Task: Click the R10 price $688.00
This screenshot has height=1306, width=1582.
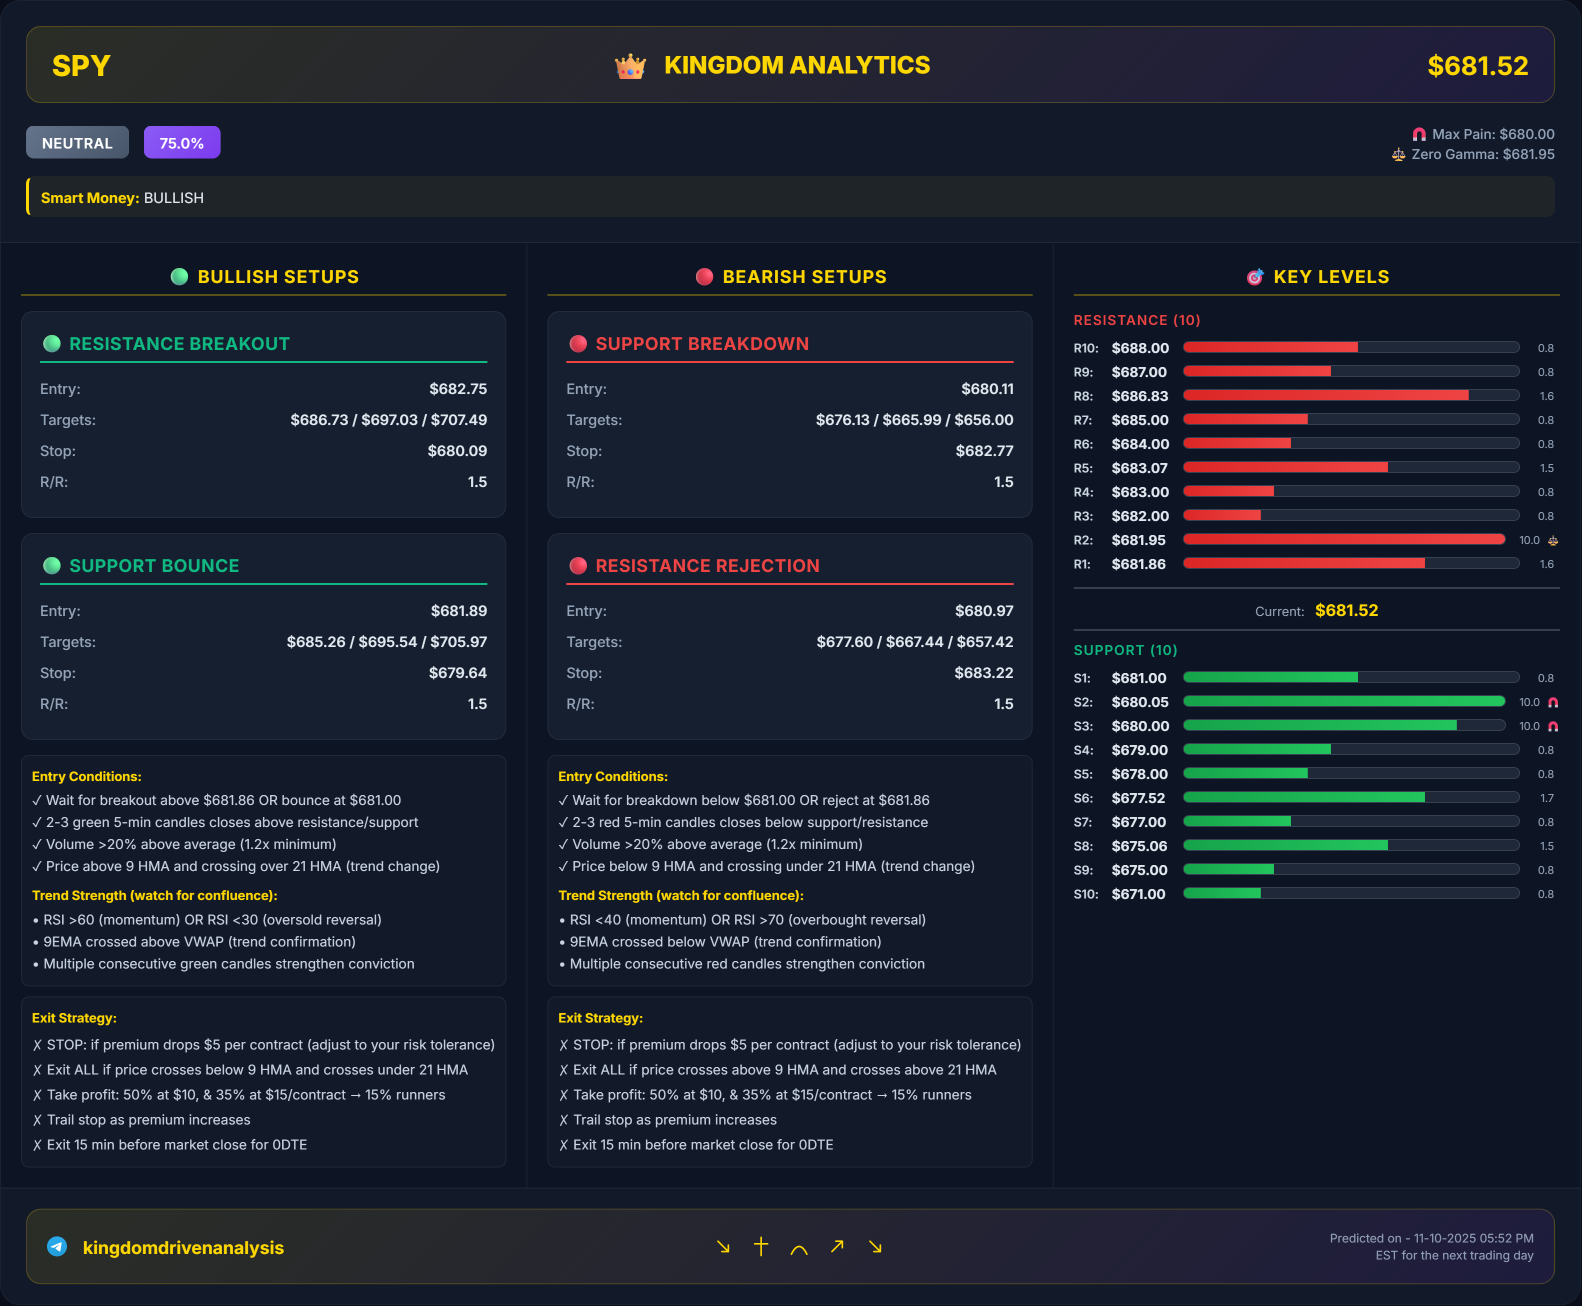Action: 1140,348
